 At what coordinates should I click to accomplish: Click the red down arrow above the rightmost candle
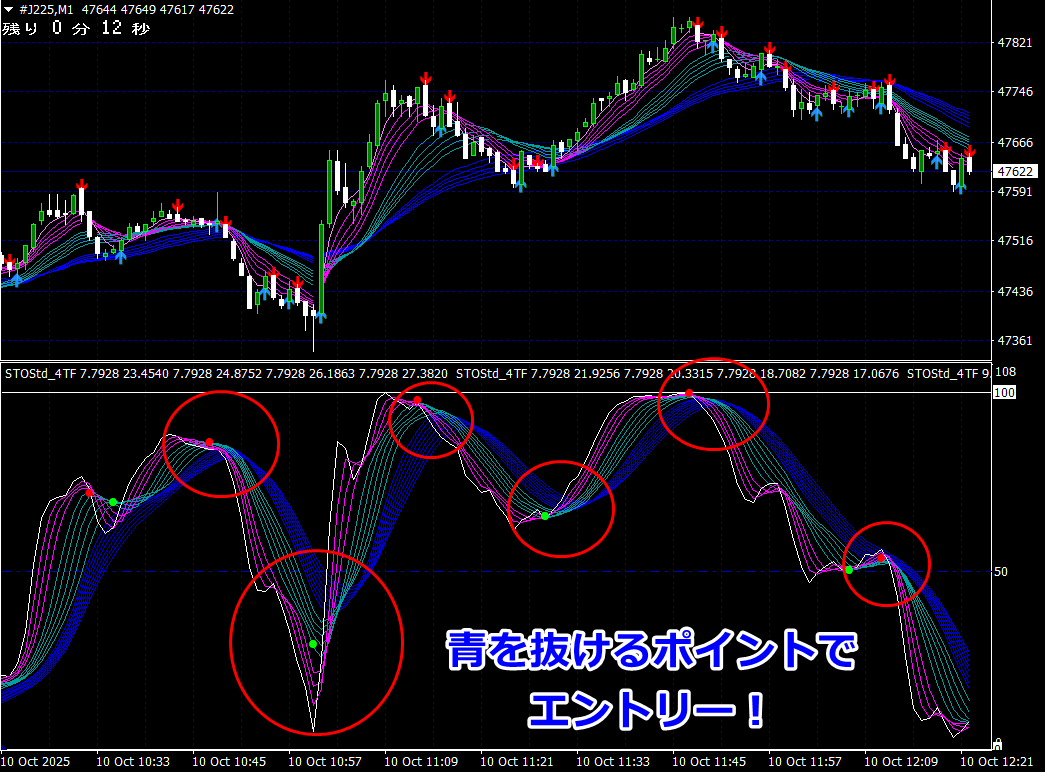point(969,152)
